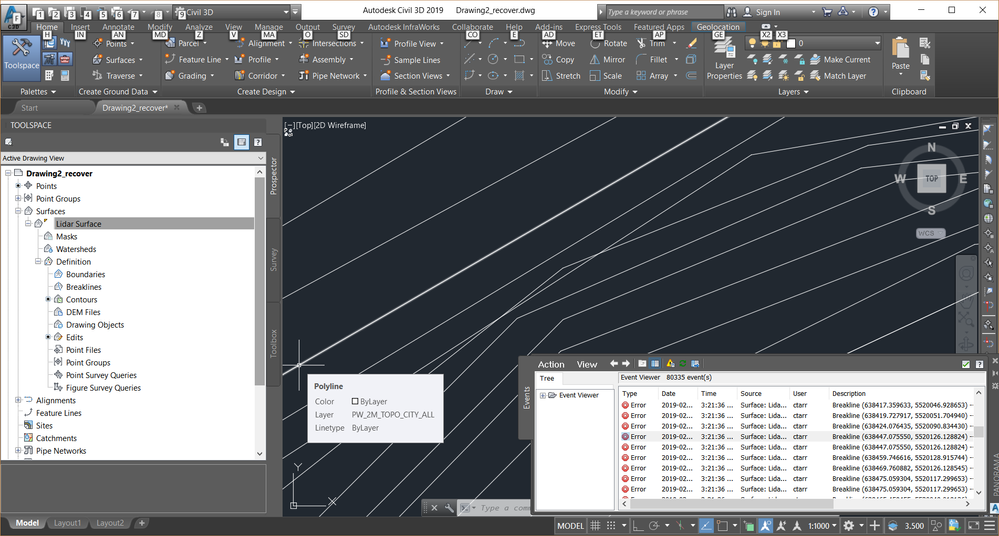This screenshot has height=536, width=999.
Task: Select the Breaklines tree item
Action: click(83, 287)
